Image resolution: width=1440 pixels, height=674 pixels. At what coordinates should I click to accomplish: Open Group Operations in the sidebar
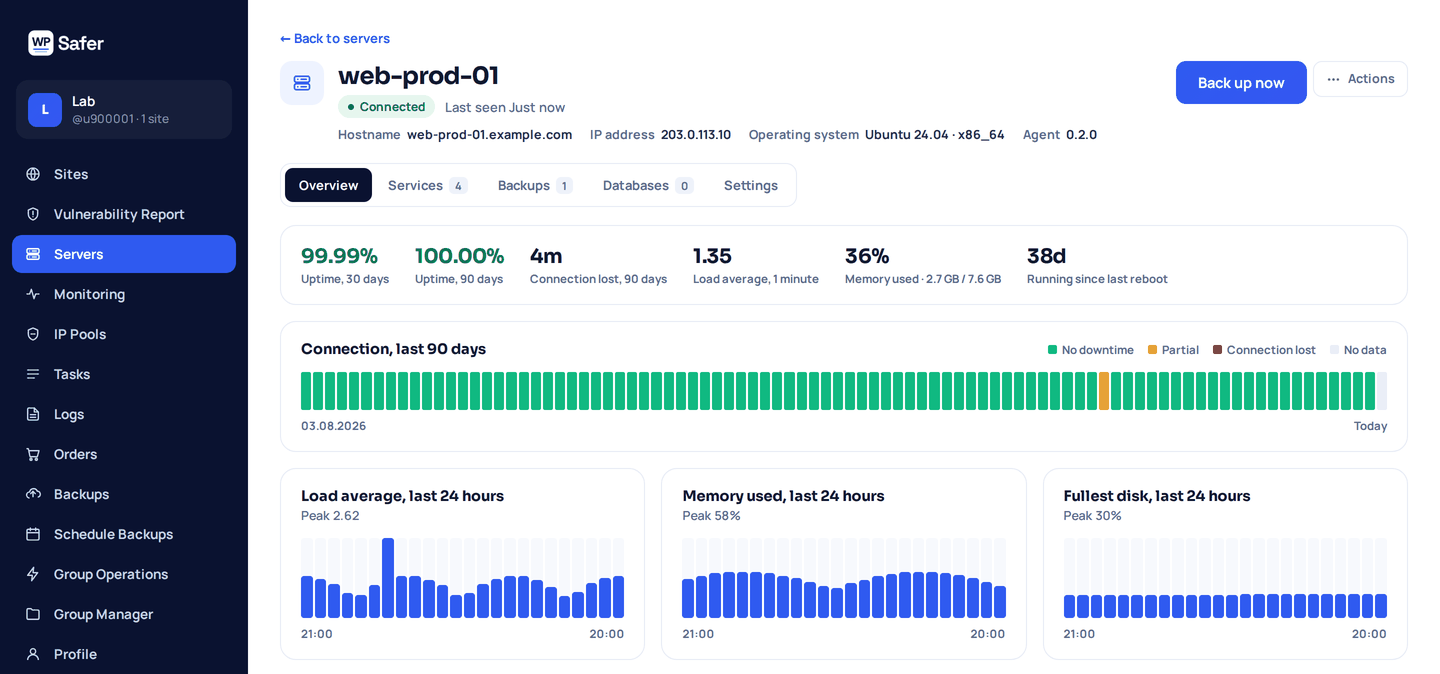[x=124, y=574]
